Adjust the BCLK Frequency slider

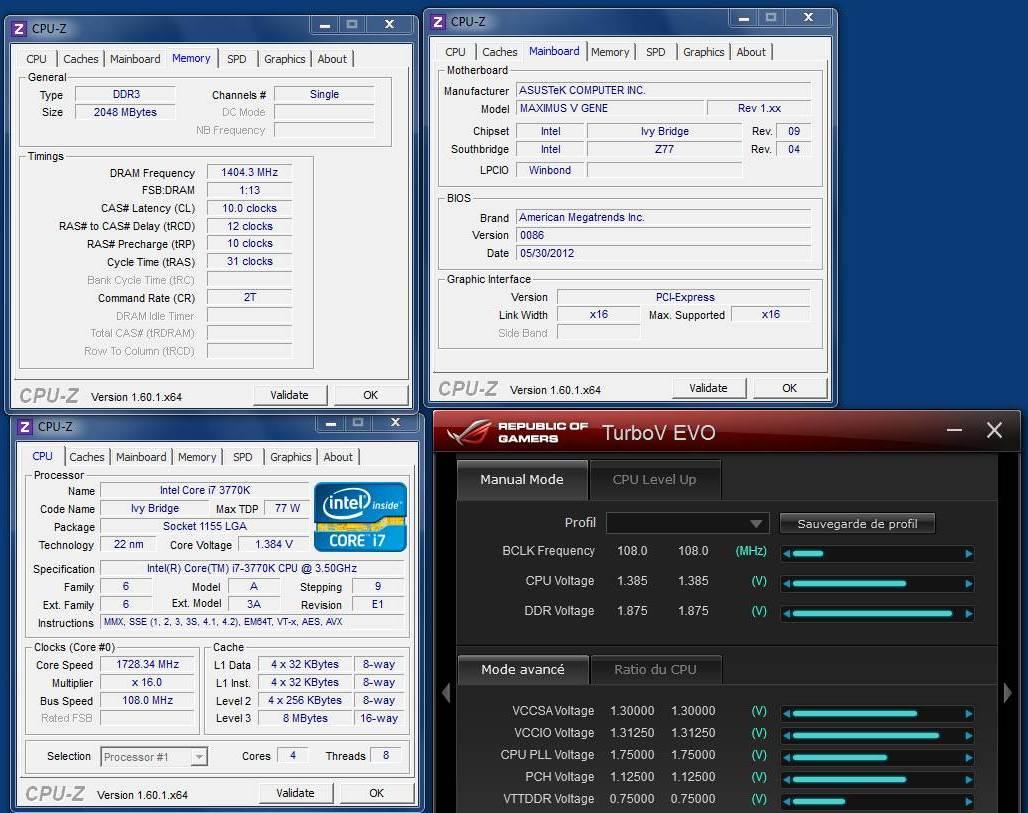coord(877,554)
